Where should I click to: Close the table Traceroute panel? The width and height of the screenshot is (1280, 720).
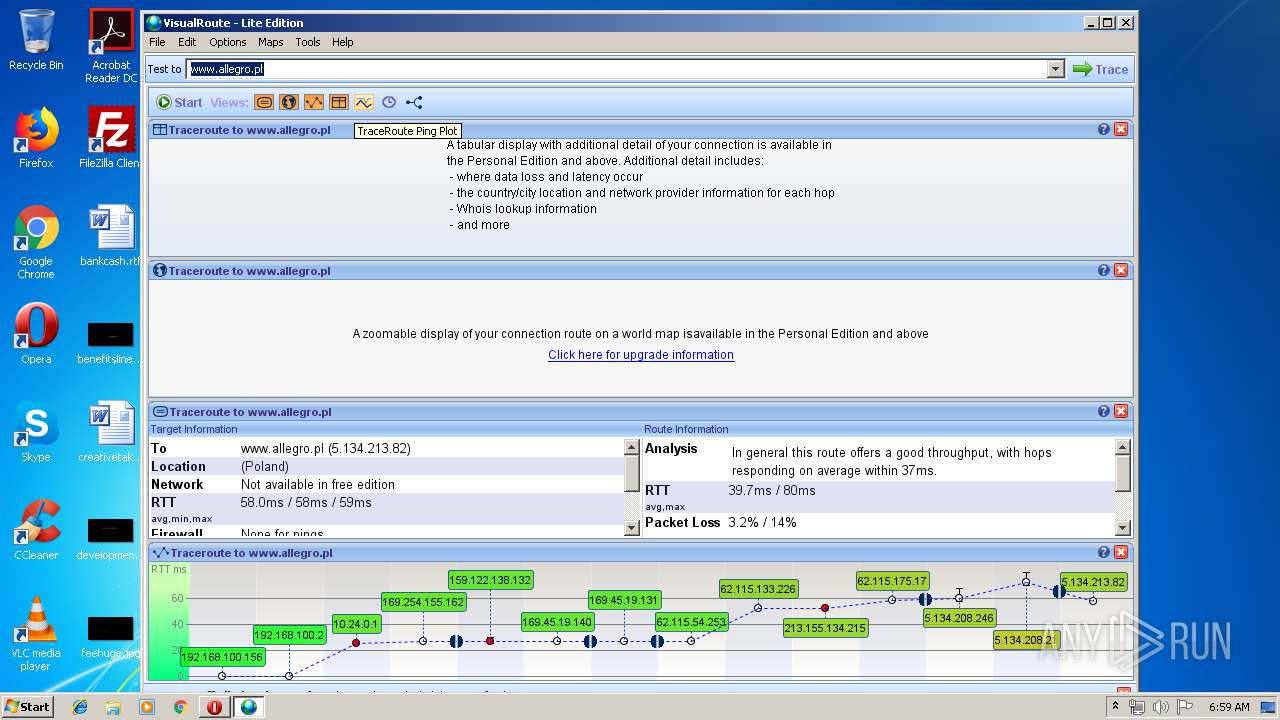pos(1121,129)
